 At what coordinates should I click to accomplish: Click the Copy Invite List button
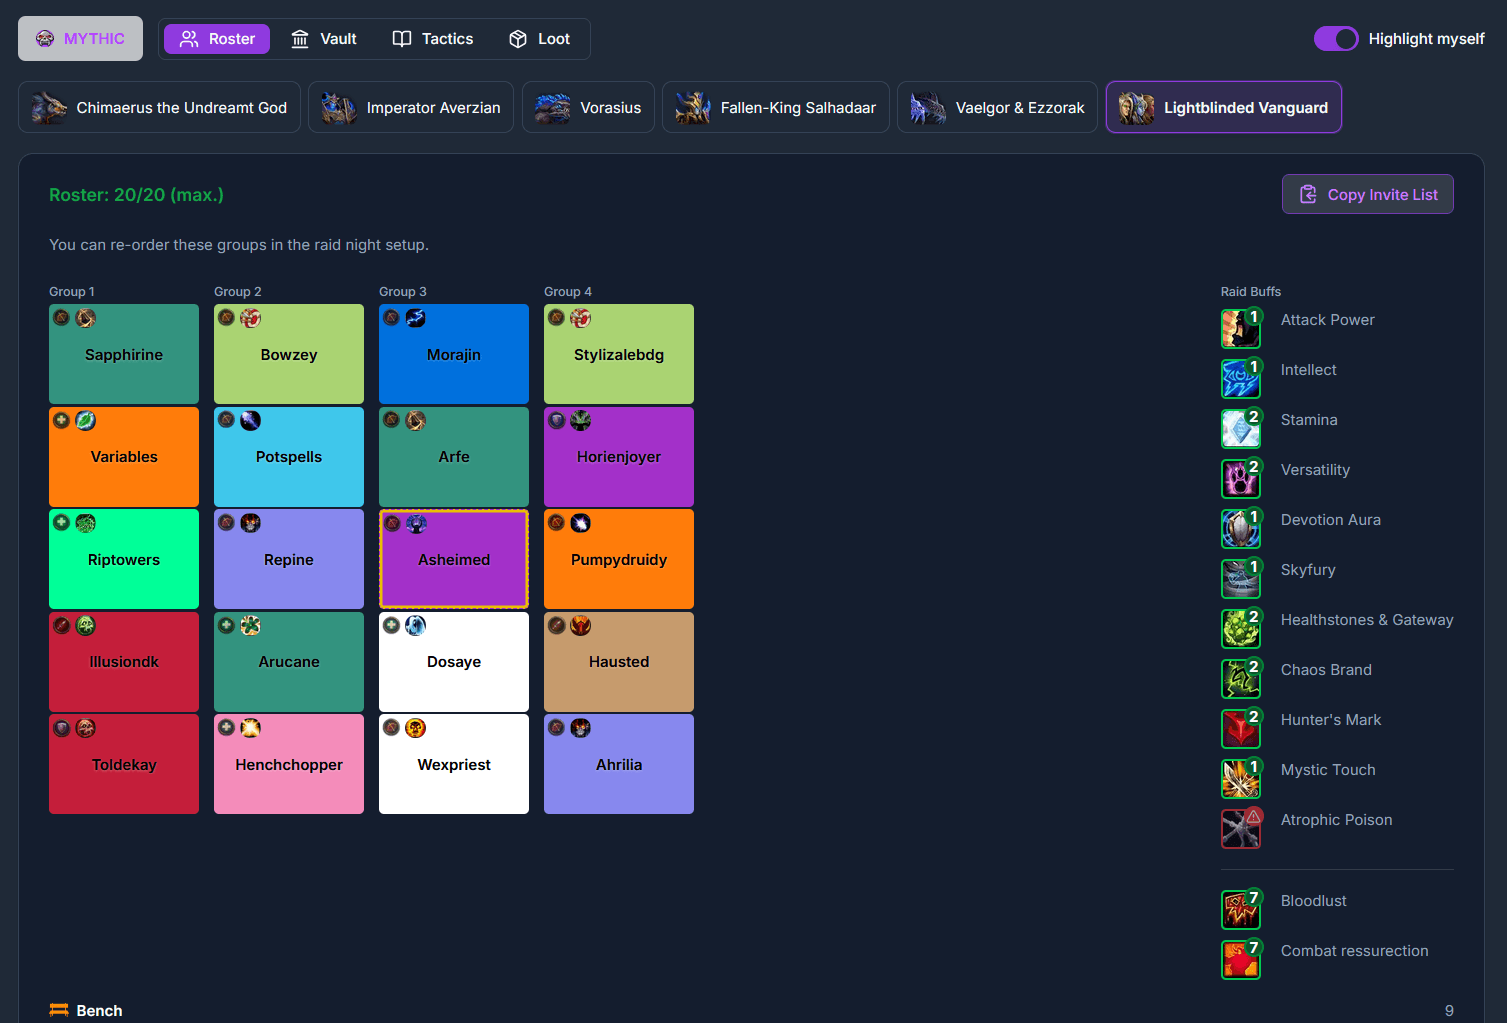click(x=1368, y=194)
